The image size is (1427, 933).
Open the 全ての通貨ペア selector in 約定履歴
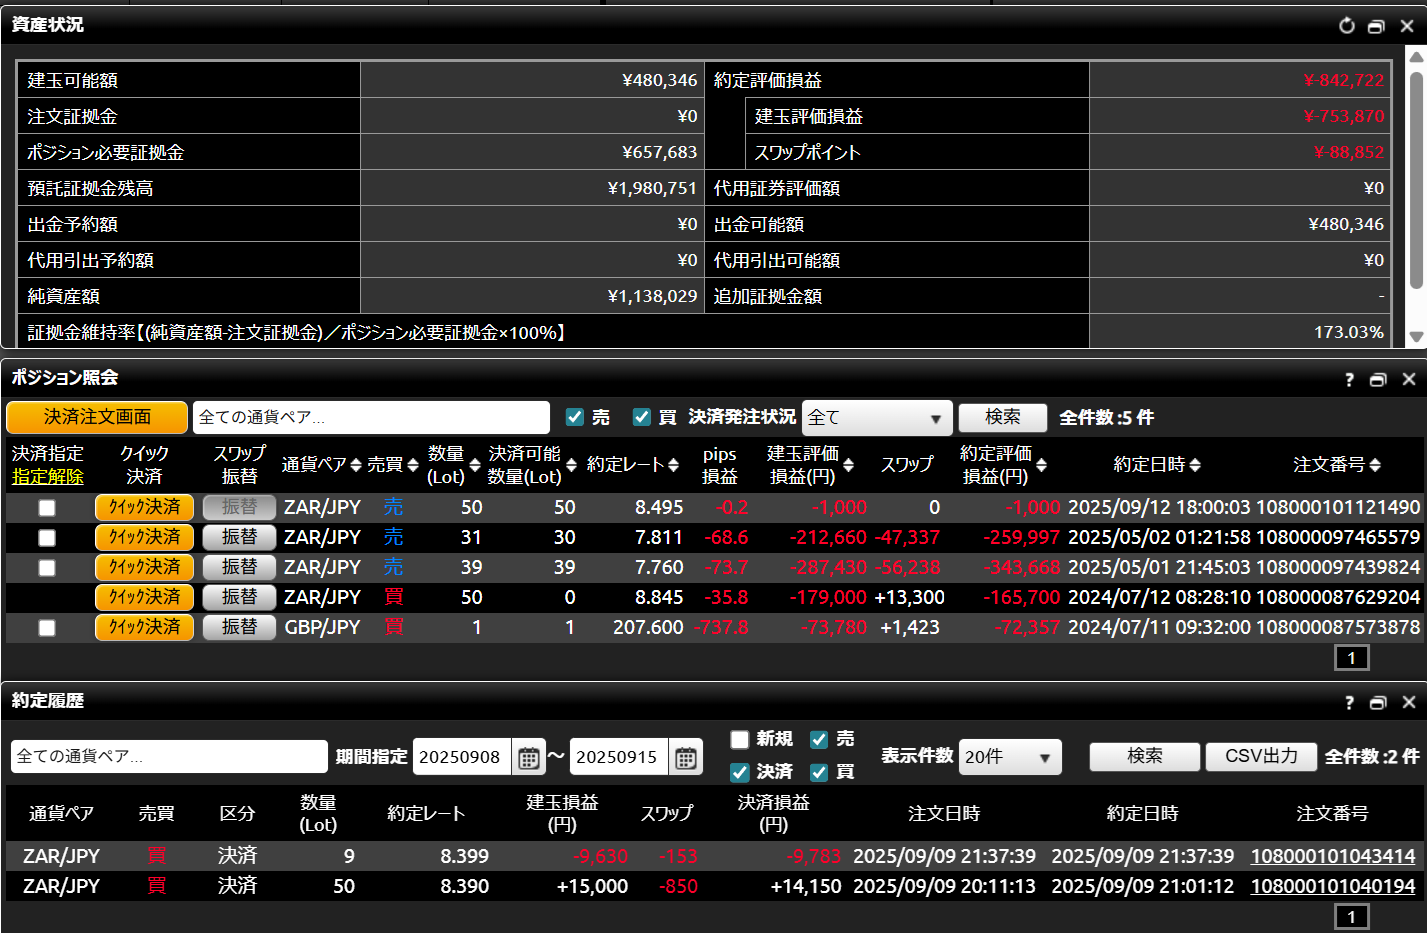tap(169, 757)
